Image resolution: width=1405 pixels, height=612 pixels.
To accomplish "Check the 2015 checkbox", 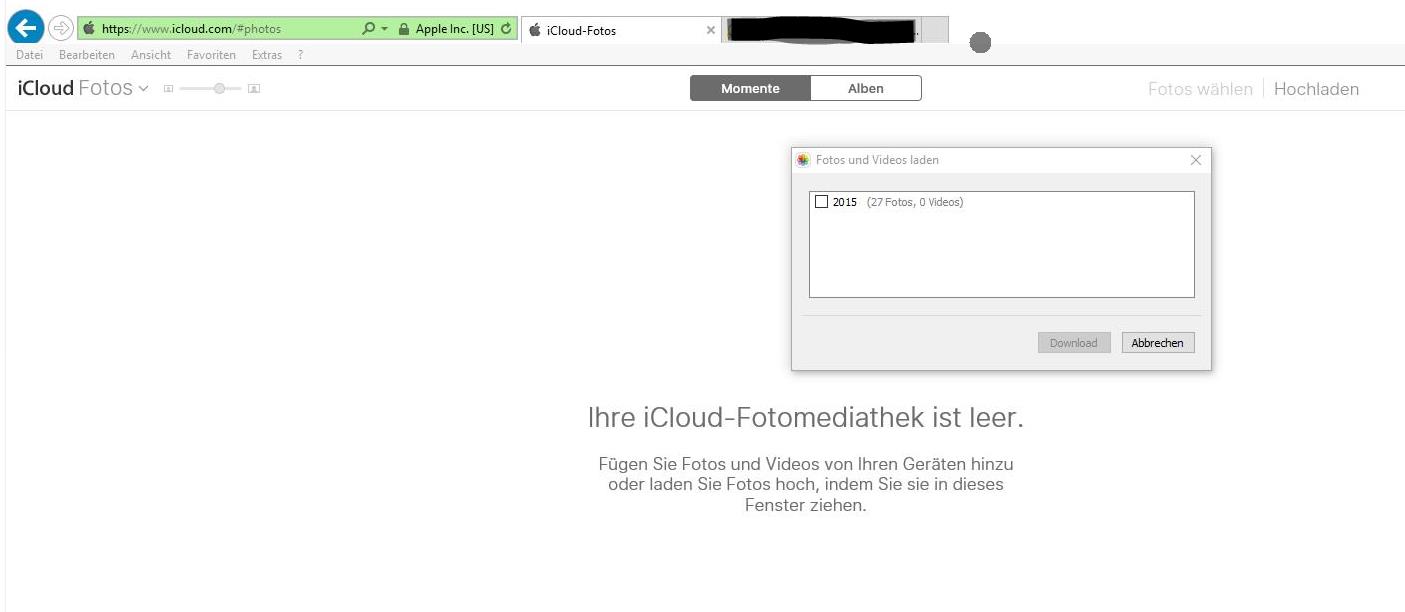I will point(821,202).
